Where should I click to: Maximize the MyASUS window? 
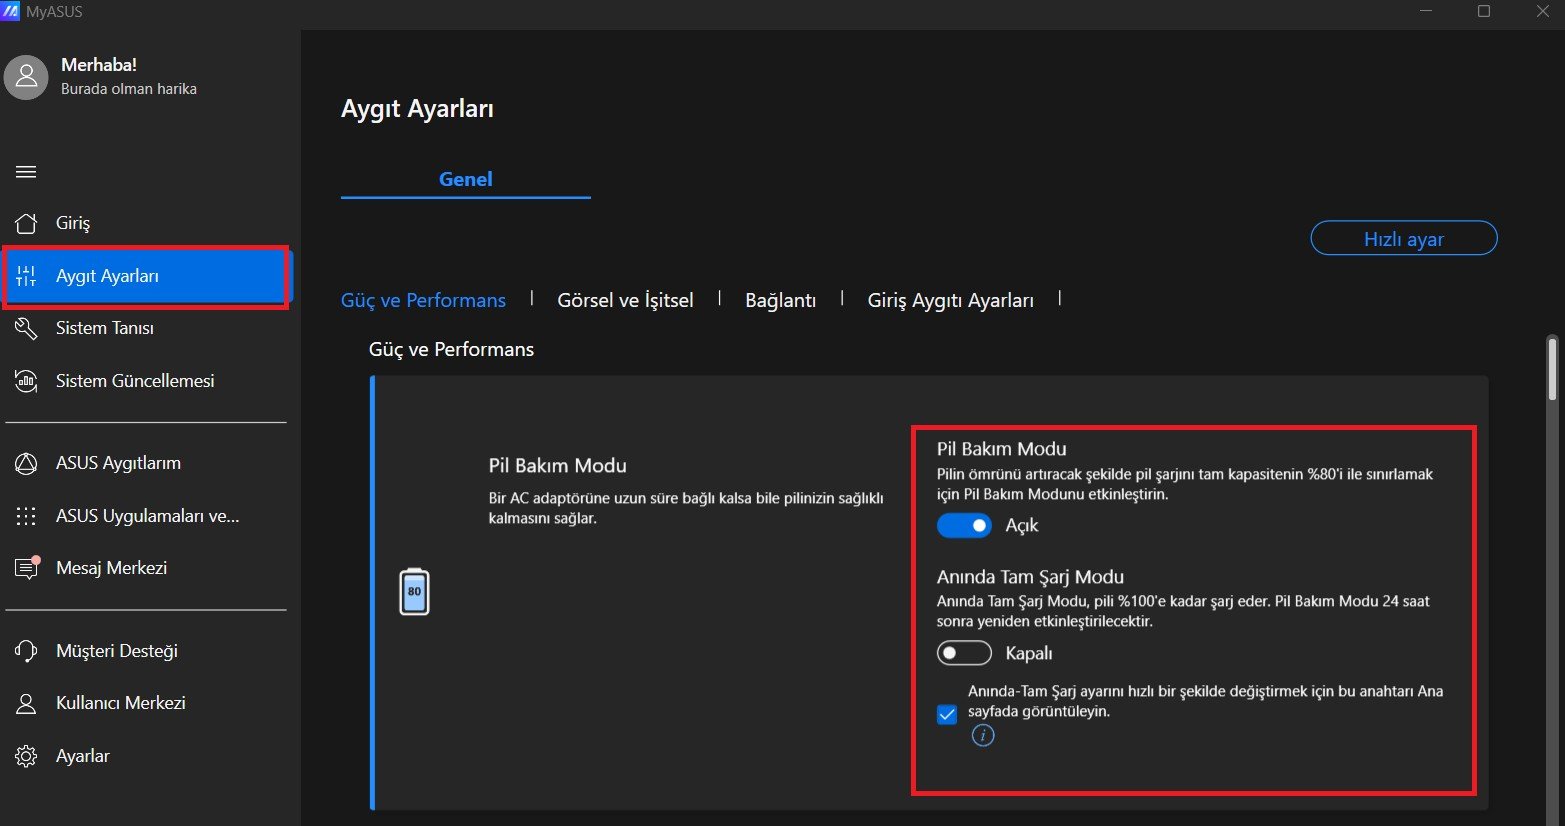pyautogui.click(x=1484, y=11)
